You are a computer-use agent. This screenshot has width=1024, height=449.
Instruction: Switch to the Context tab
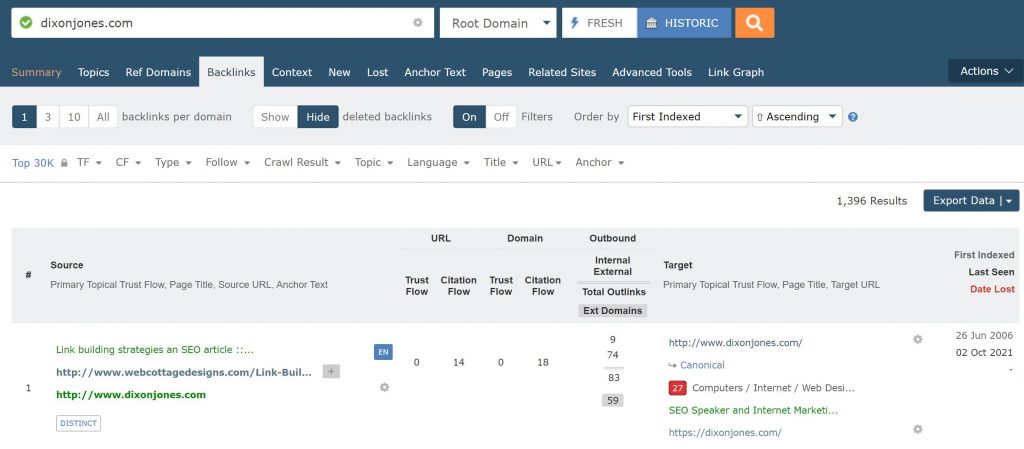point(292,72)
